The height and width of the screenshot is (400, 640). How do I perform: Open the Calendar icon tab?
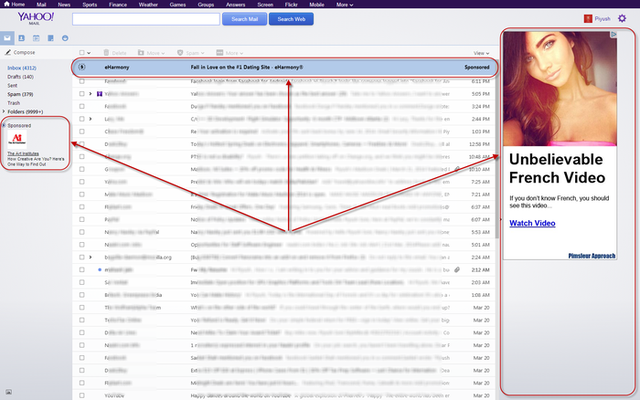tap(37, 38)
